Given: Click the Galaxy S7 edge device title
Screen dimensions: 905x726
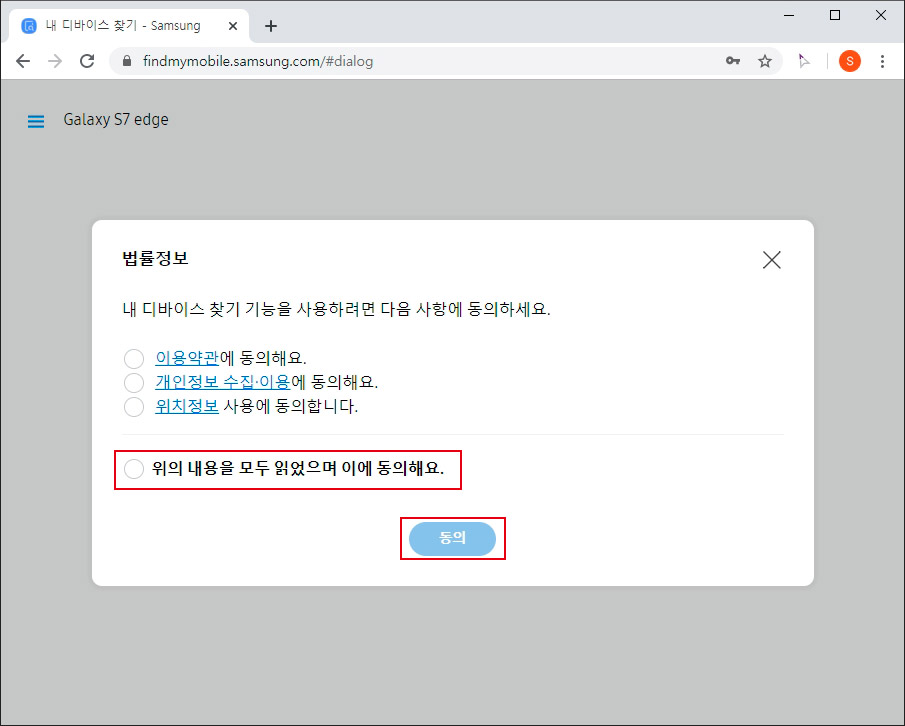Looking at the screenshot, I should pos(116,119).
